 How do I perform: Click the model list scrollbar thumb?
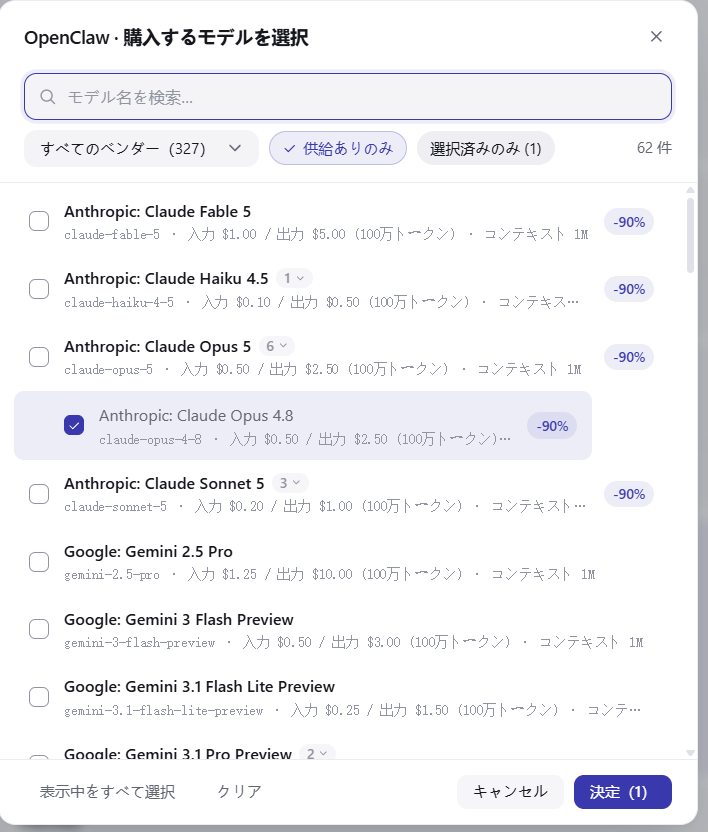point(690,235)
